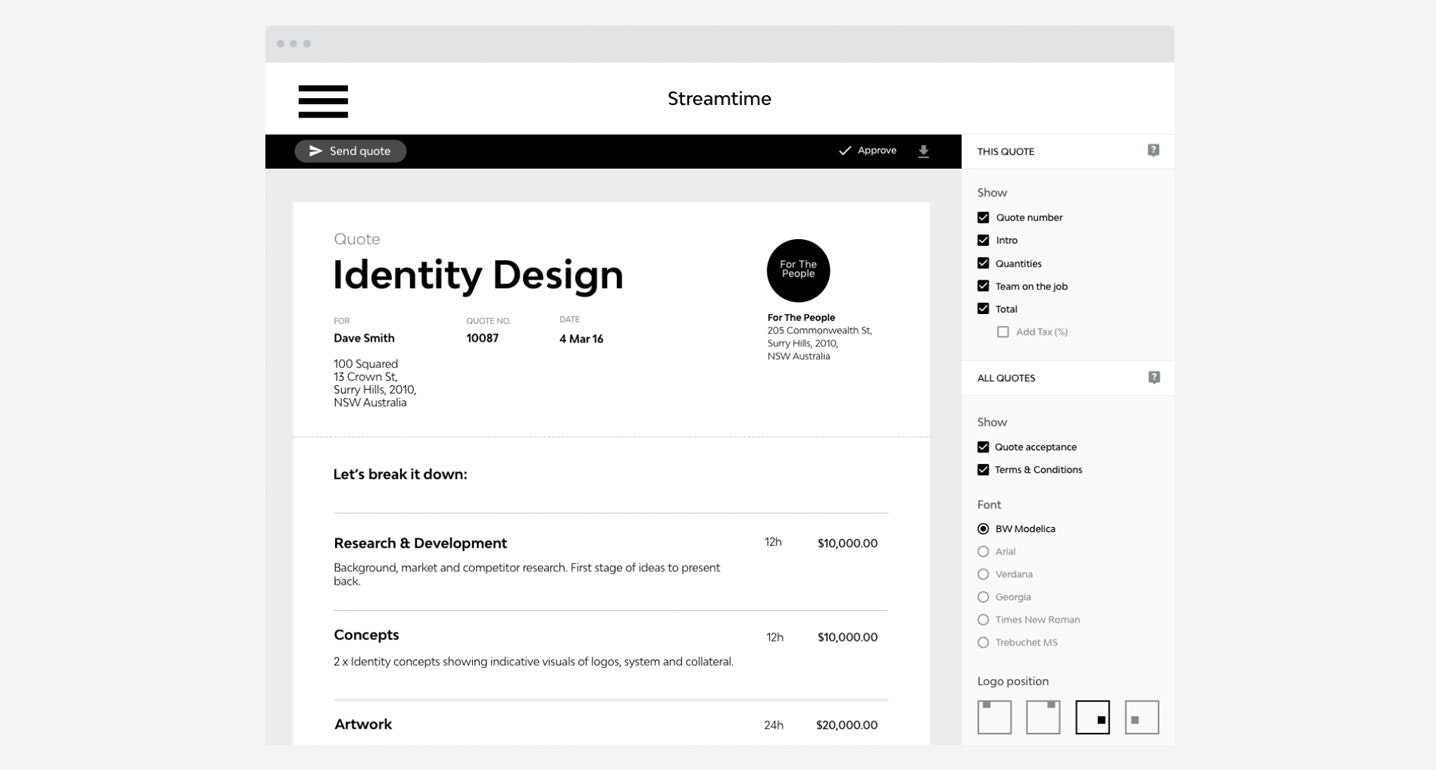Open help for THIS QUOTE section

pos(1153,151)
